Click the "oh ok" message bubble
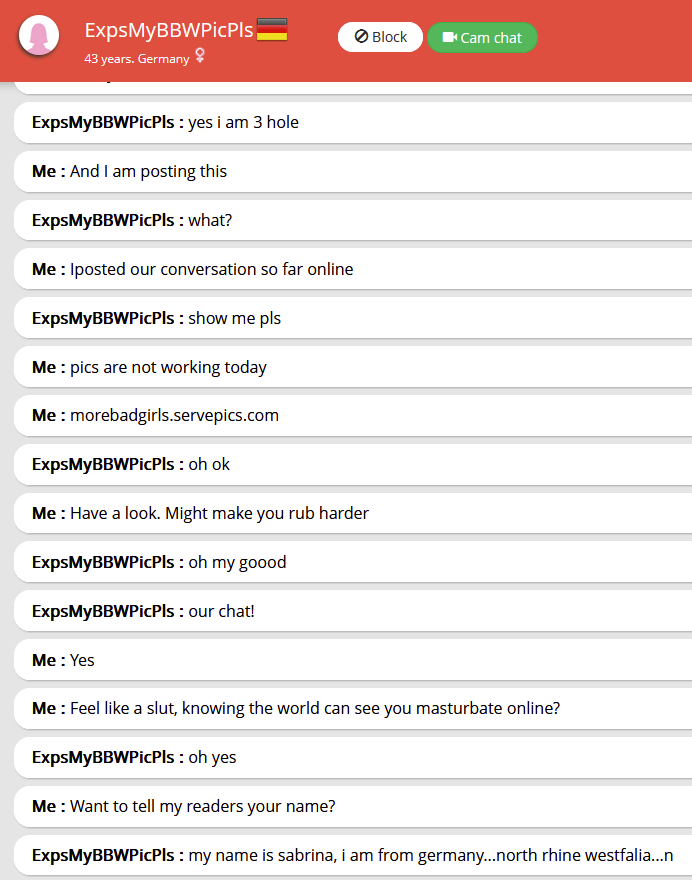The image size is (692, 880). click(x=209, y=464)
